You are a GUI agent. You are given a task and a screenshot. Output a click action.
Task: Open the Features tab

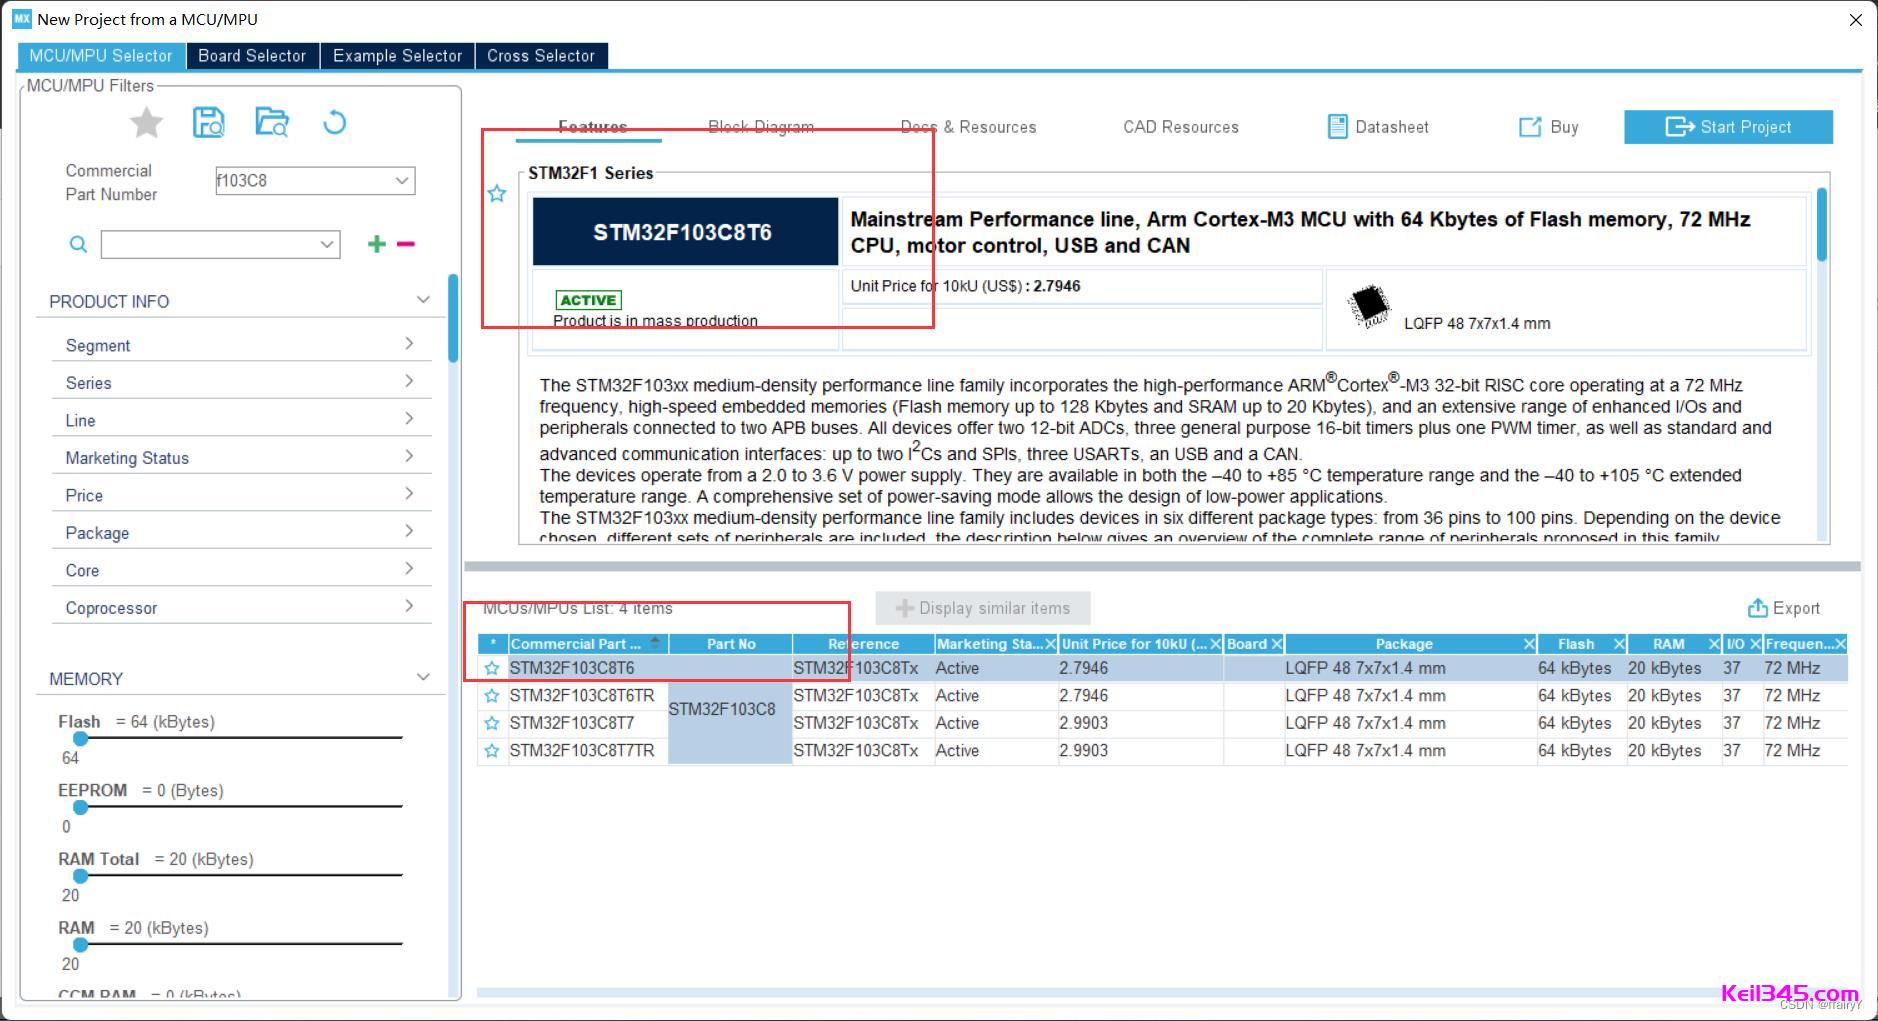592,127
